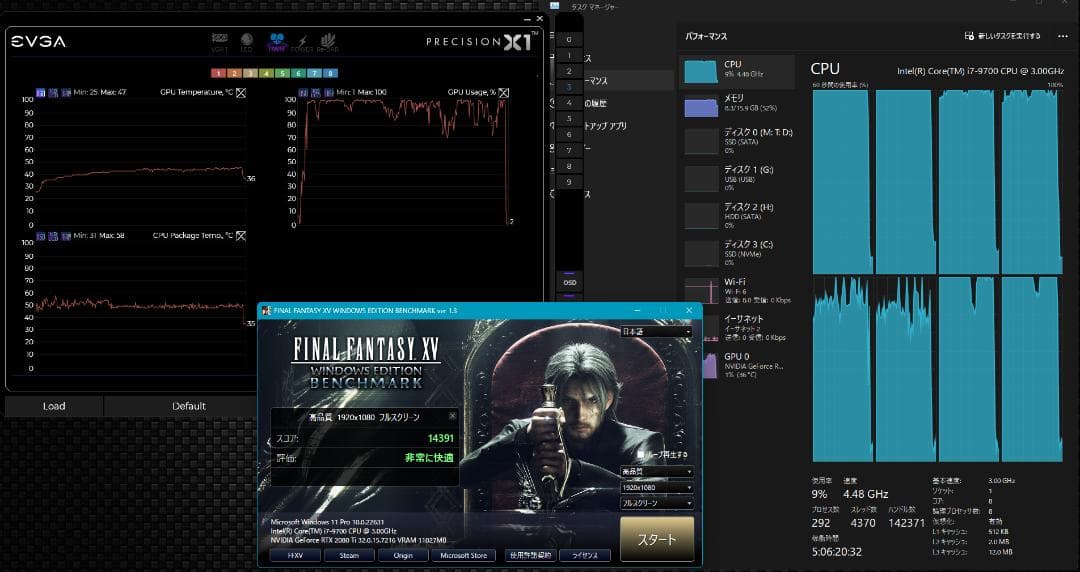Screen dimensions: 1080x572
Task: Click first graph mode icon beside GPU Usage Min/Max
Action: coord(303,92)
